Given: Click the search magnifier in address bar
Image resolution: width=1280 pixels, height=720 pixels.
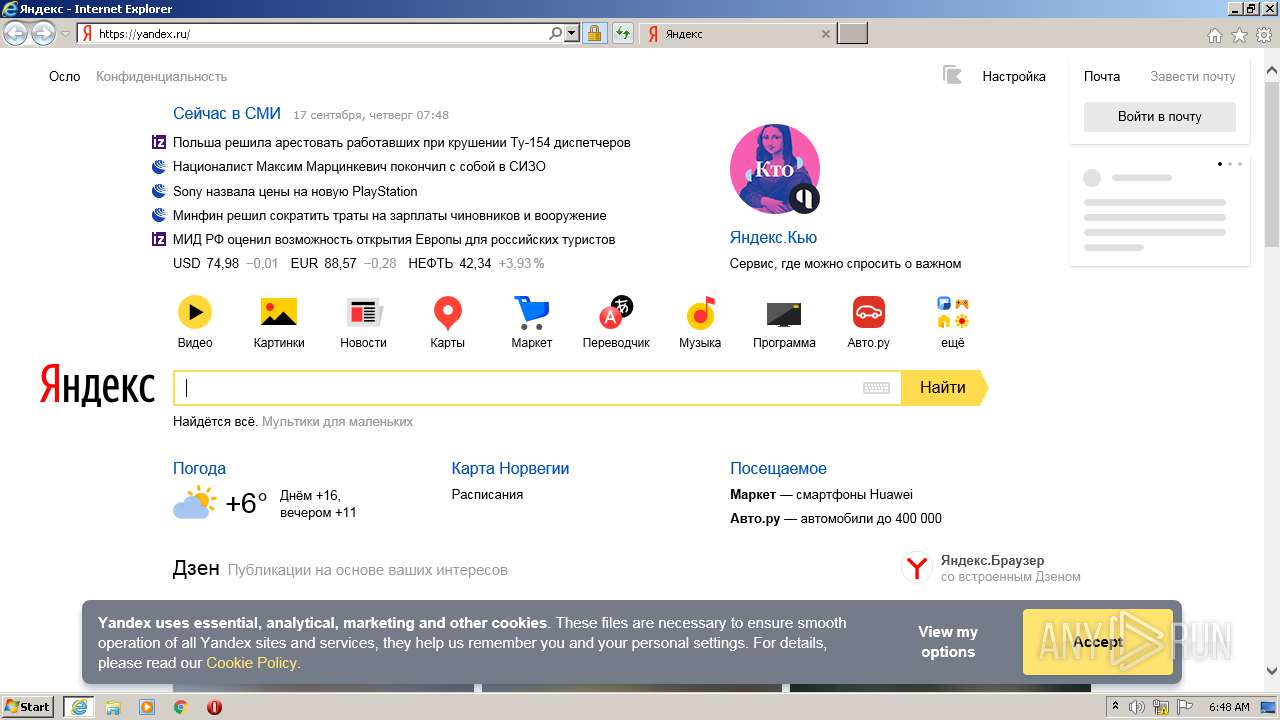Looking at the screenshot, I should point(556,33).
